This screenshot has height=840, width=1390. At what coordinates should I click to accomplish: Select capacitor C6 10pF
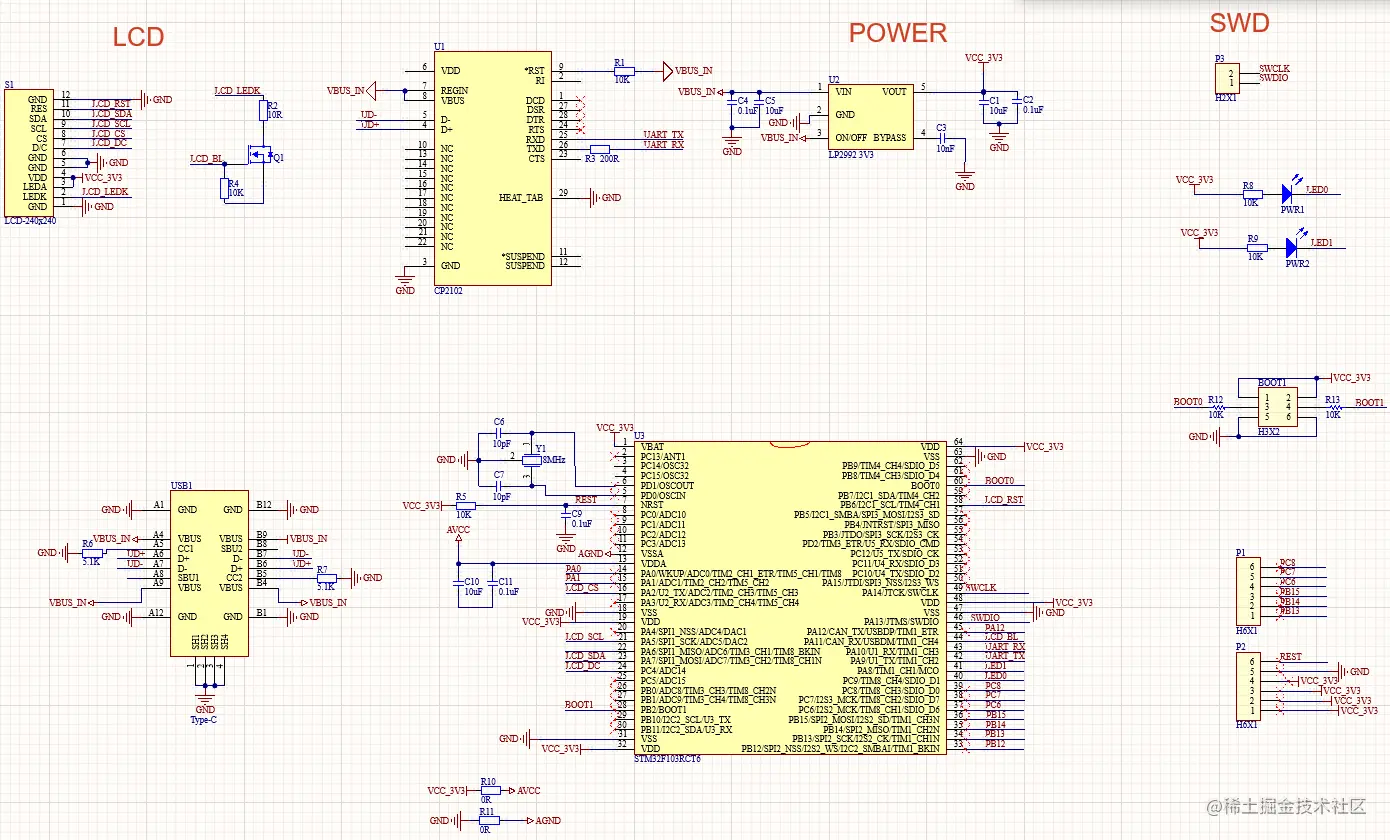tap(499, 433)
